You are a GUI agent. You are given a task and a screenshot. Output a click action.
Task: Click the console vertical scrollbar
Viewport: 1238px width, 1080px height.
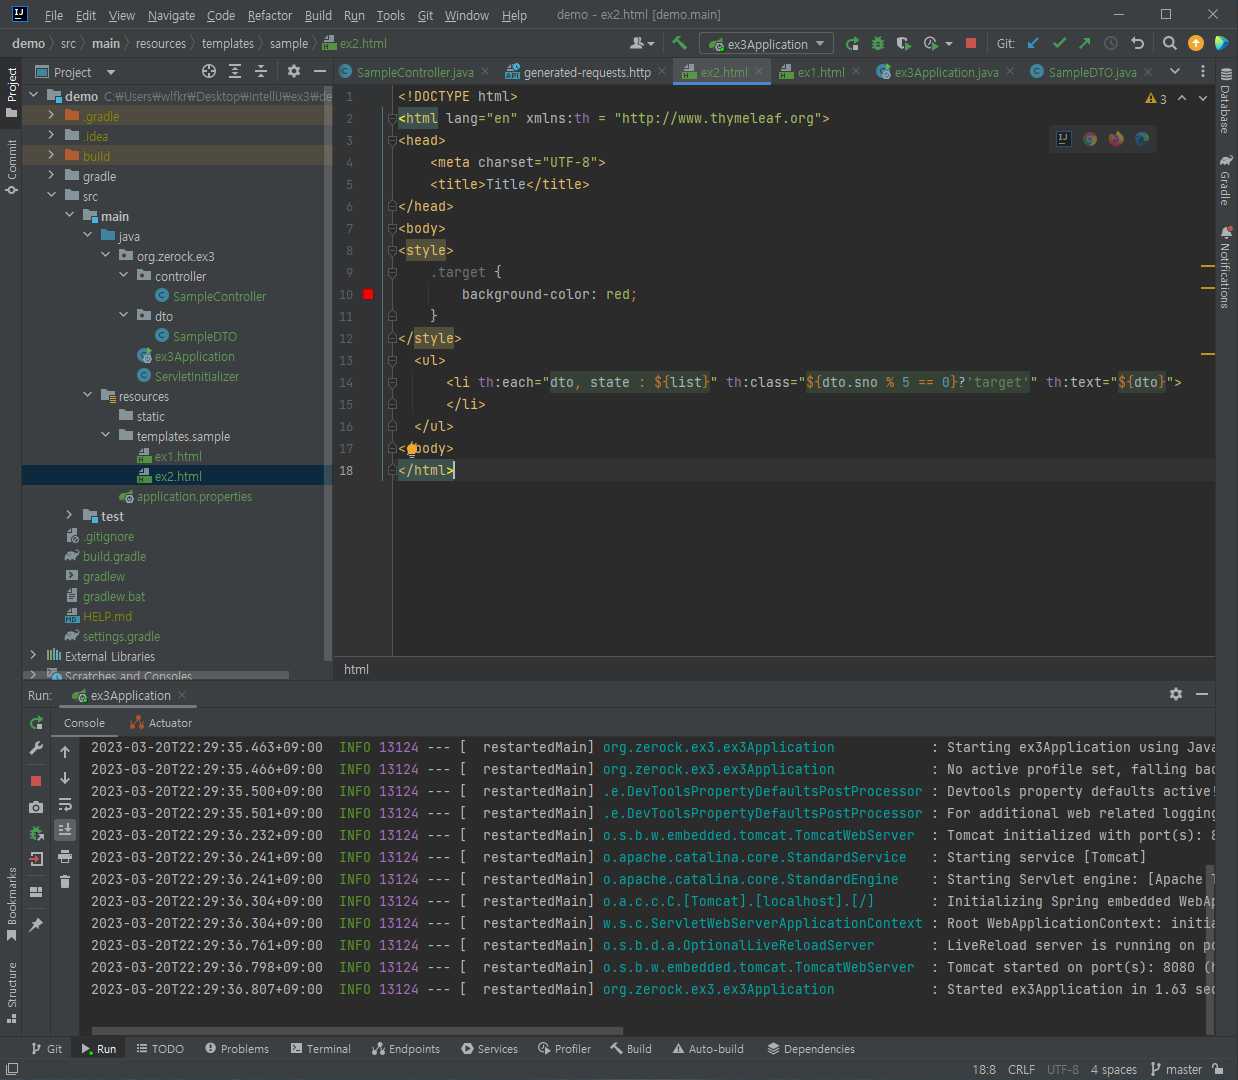1210,950
